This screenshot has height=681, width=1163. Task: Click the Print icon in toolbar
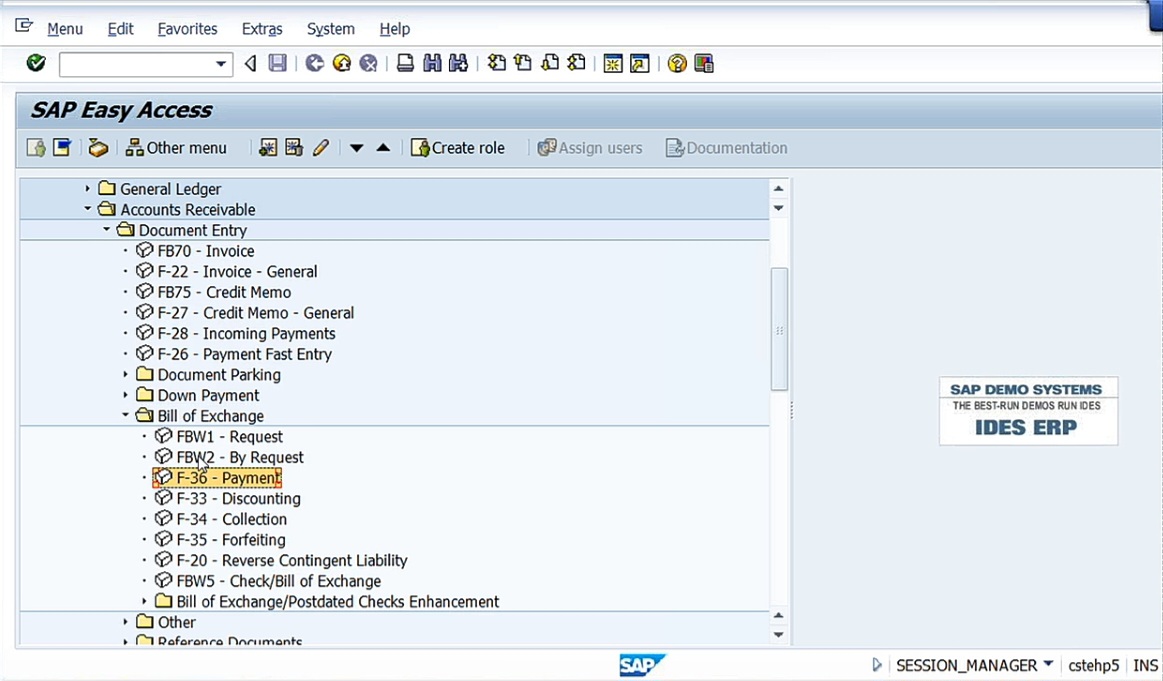pyautogui.click(x=405, y=63)
